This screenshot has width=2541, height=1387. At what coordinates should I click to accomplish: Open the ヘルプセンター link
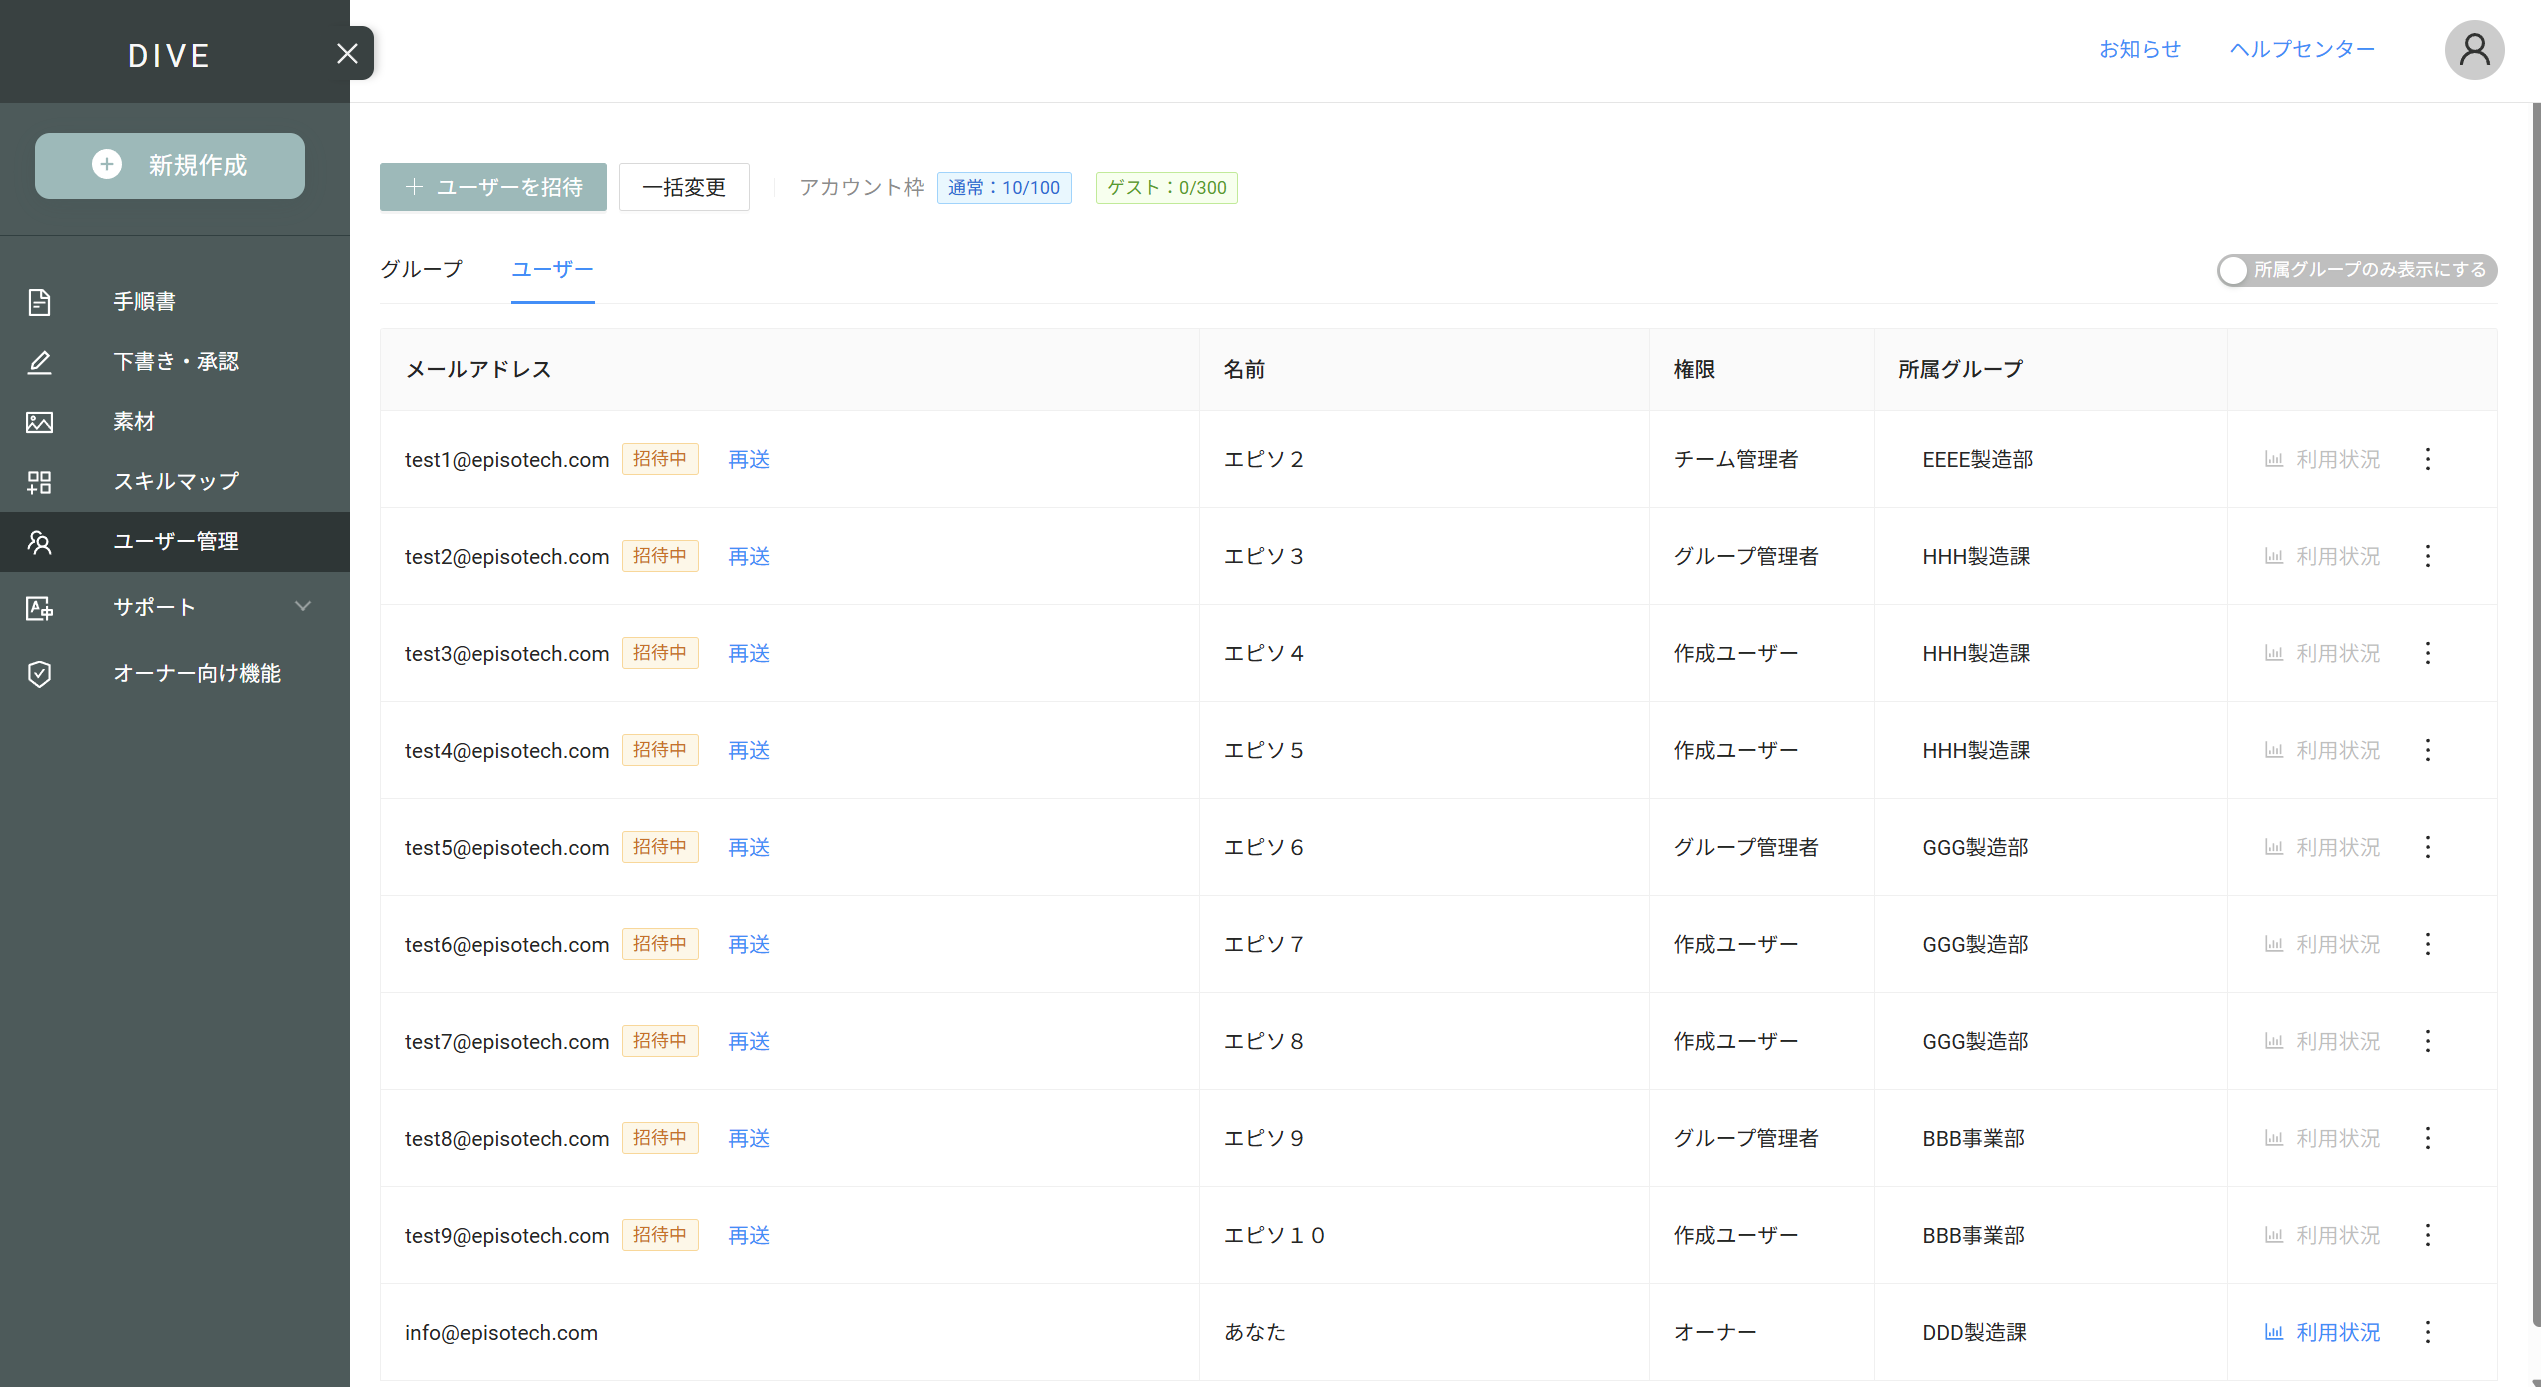(2301, 49)
